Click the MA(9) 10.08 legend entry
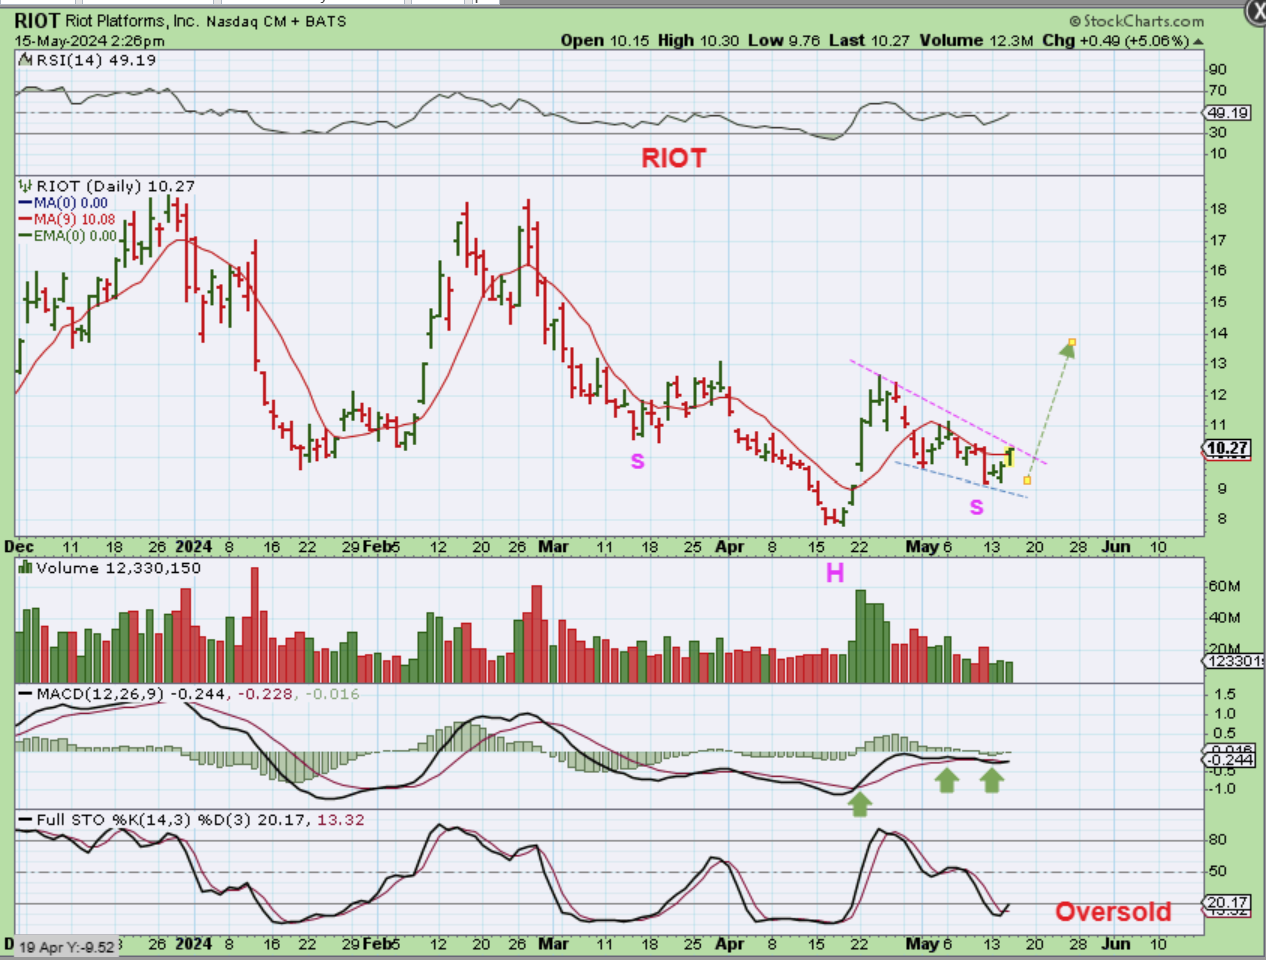 [67, 219]
